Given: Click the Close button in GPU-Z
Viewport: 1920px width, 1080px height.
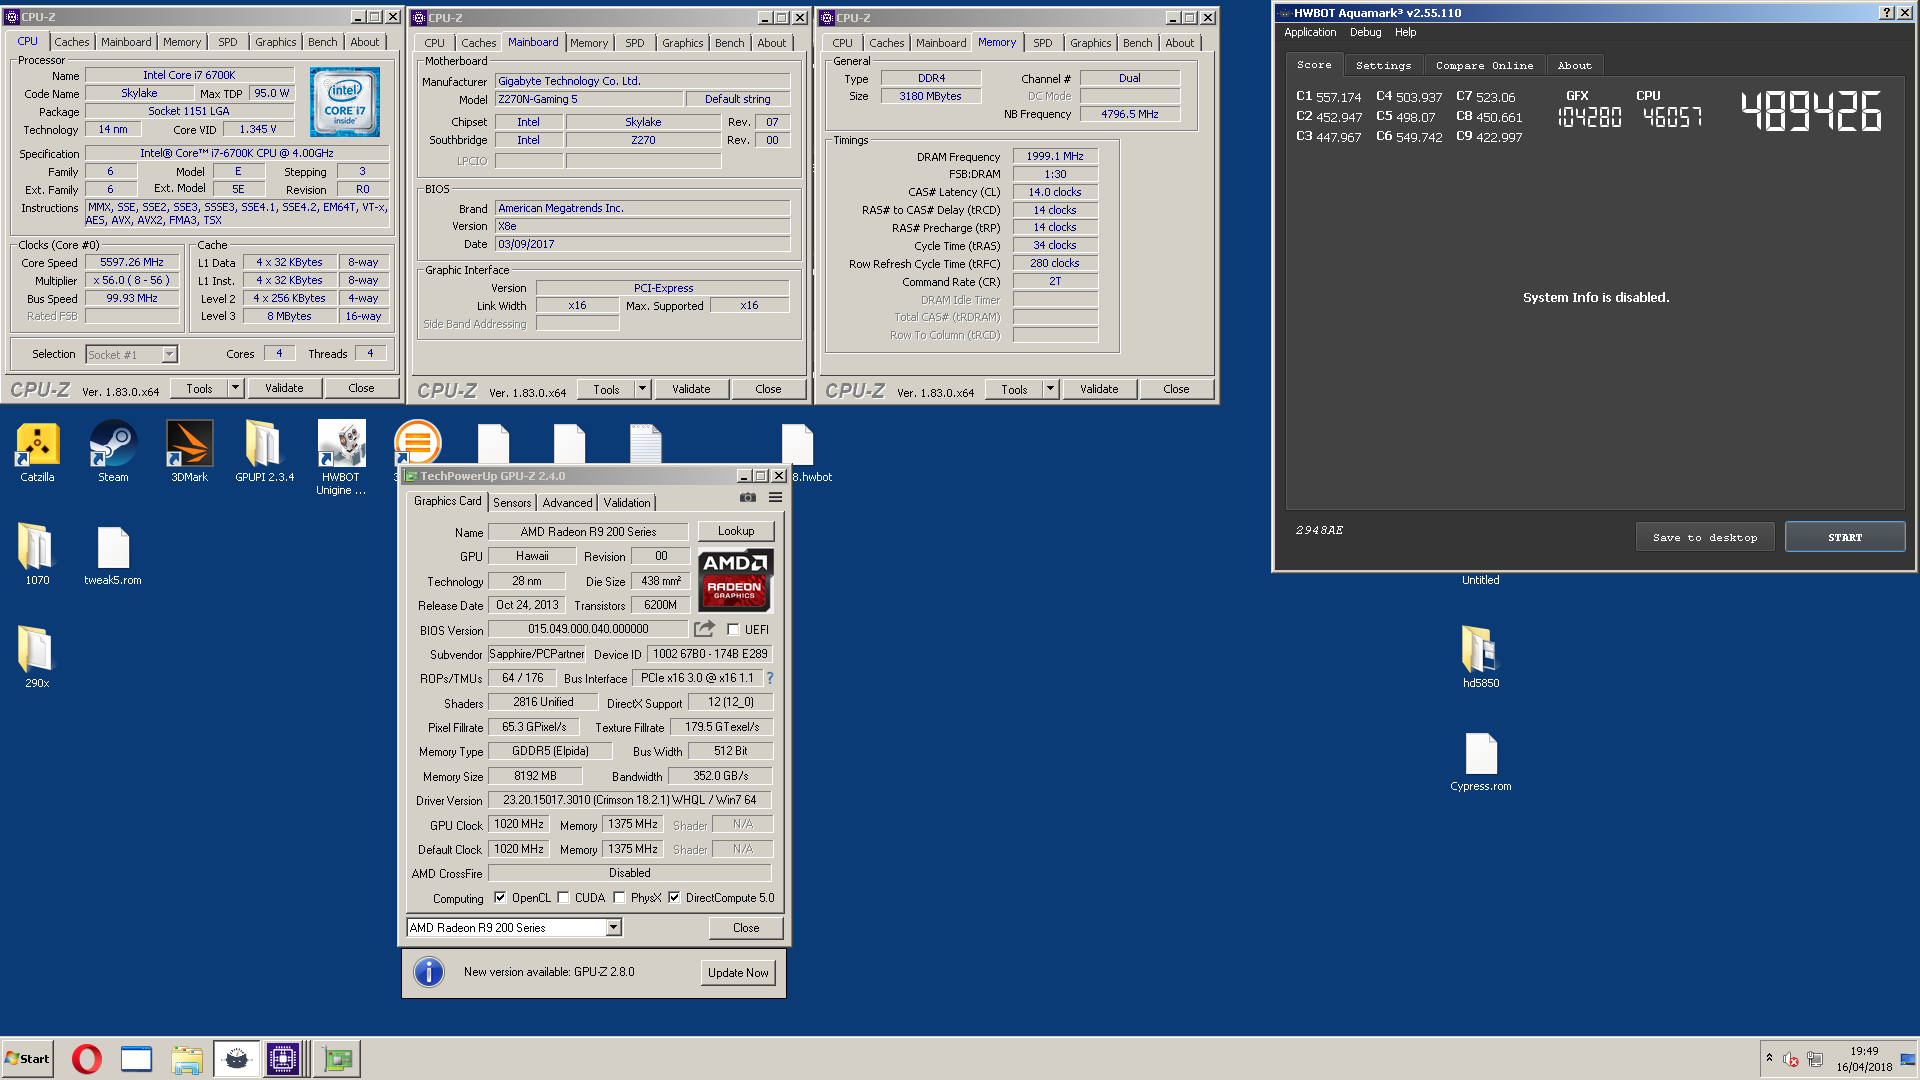Looking at the screenshot, I should pyautogui.click(x=746, y=928).
